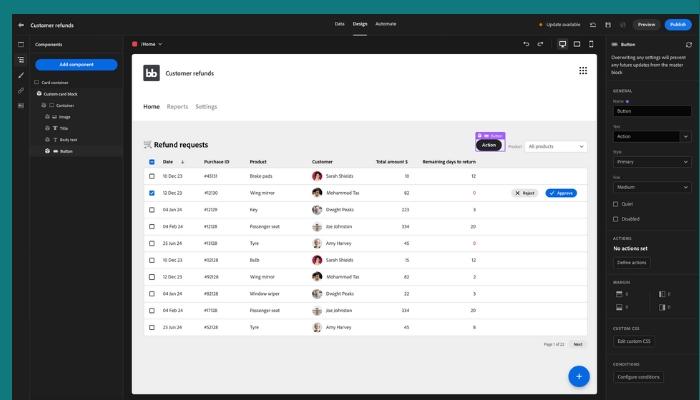Click the undo arrow in the preview toolbar

click(x=527, y=44)
